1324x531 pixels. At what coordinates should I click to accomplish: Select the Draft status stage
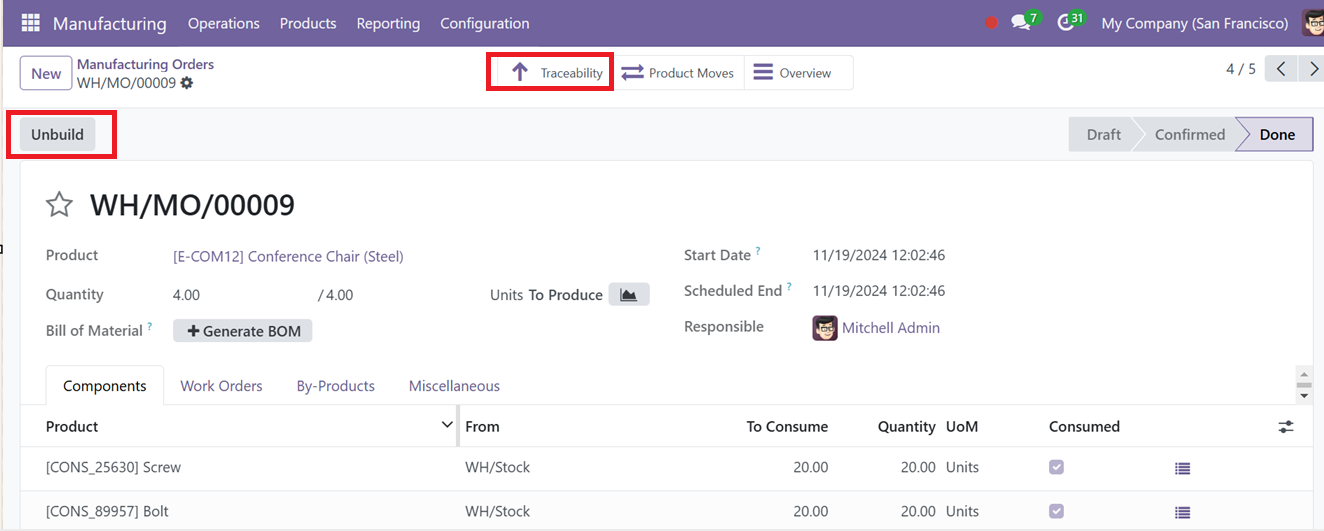point(1103,134)
